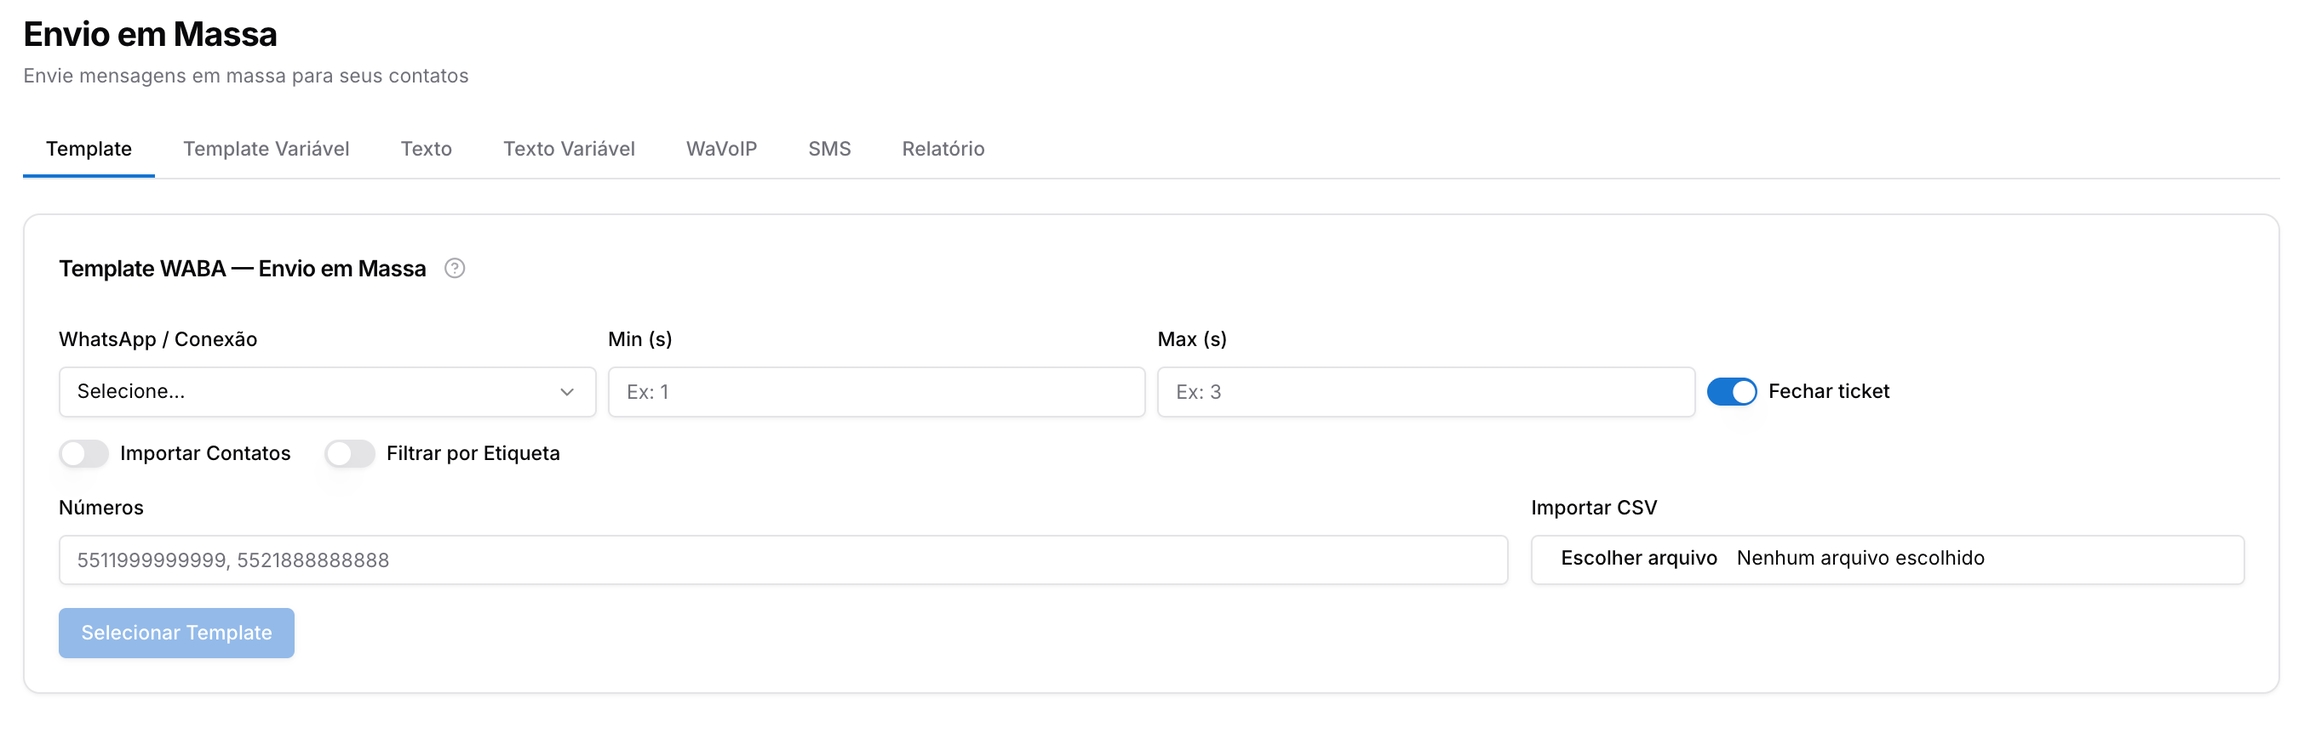The height and width of the screenshot is (733, 2304).
Task: Switch to the SMS tab
Action: (829, 149)
